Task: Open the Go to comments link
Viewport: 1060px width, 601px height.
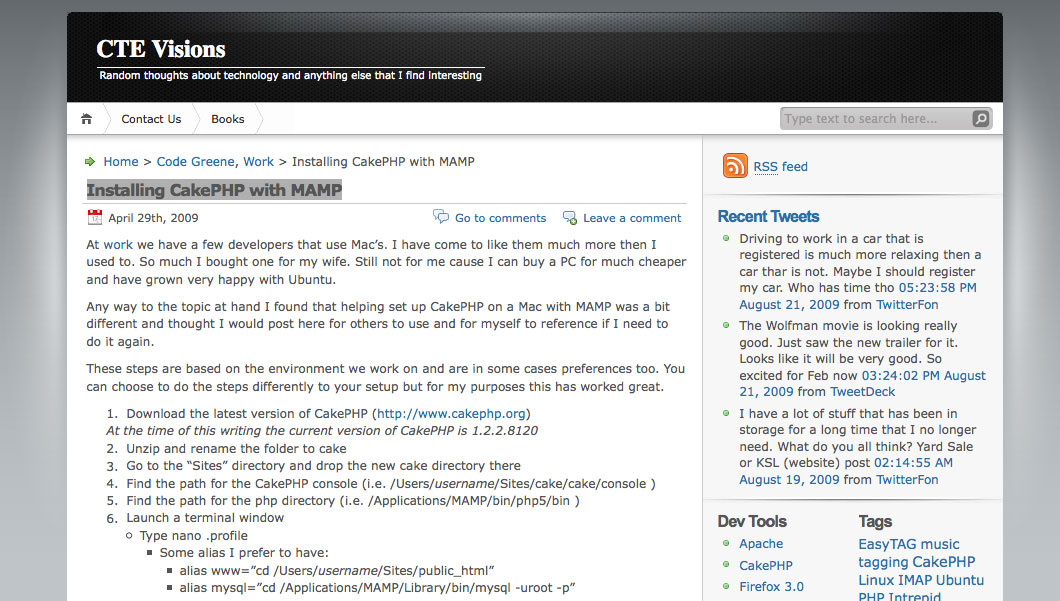Action: point(500,218)
